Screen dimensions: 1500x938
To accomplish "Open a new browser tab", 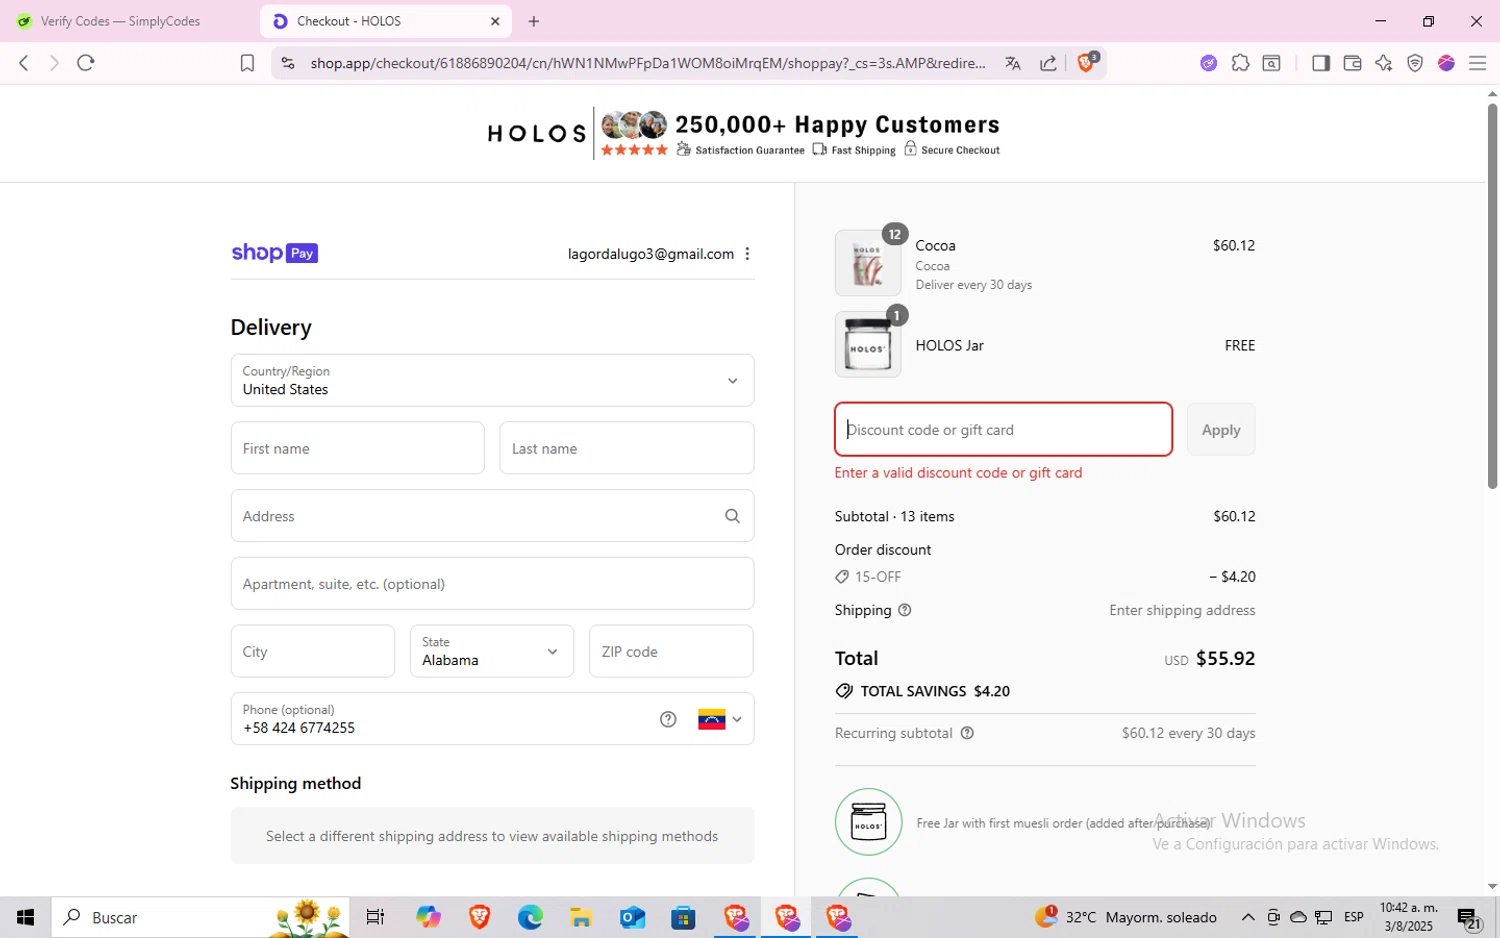I will [x=534, y=21].
